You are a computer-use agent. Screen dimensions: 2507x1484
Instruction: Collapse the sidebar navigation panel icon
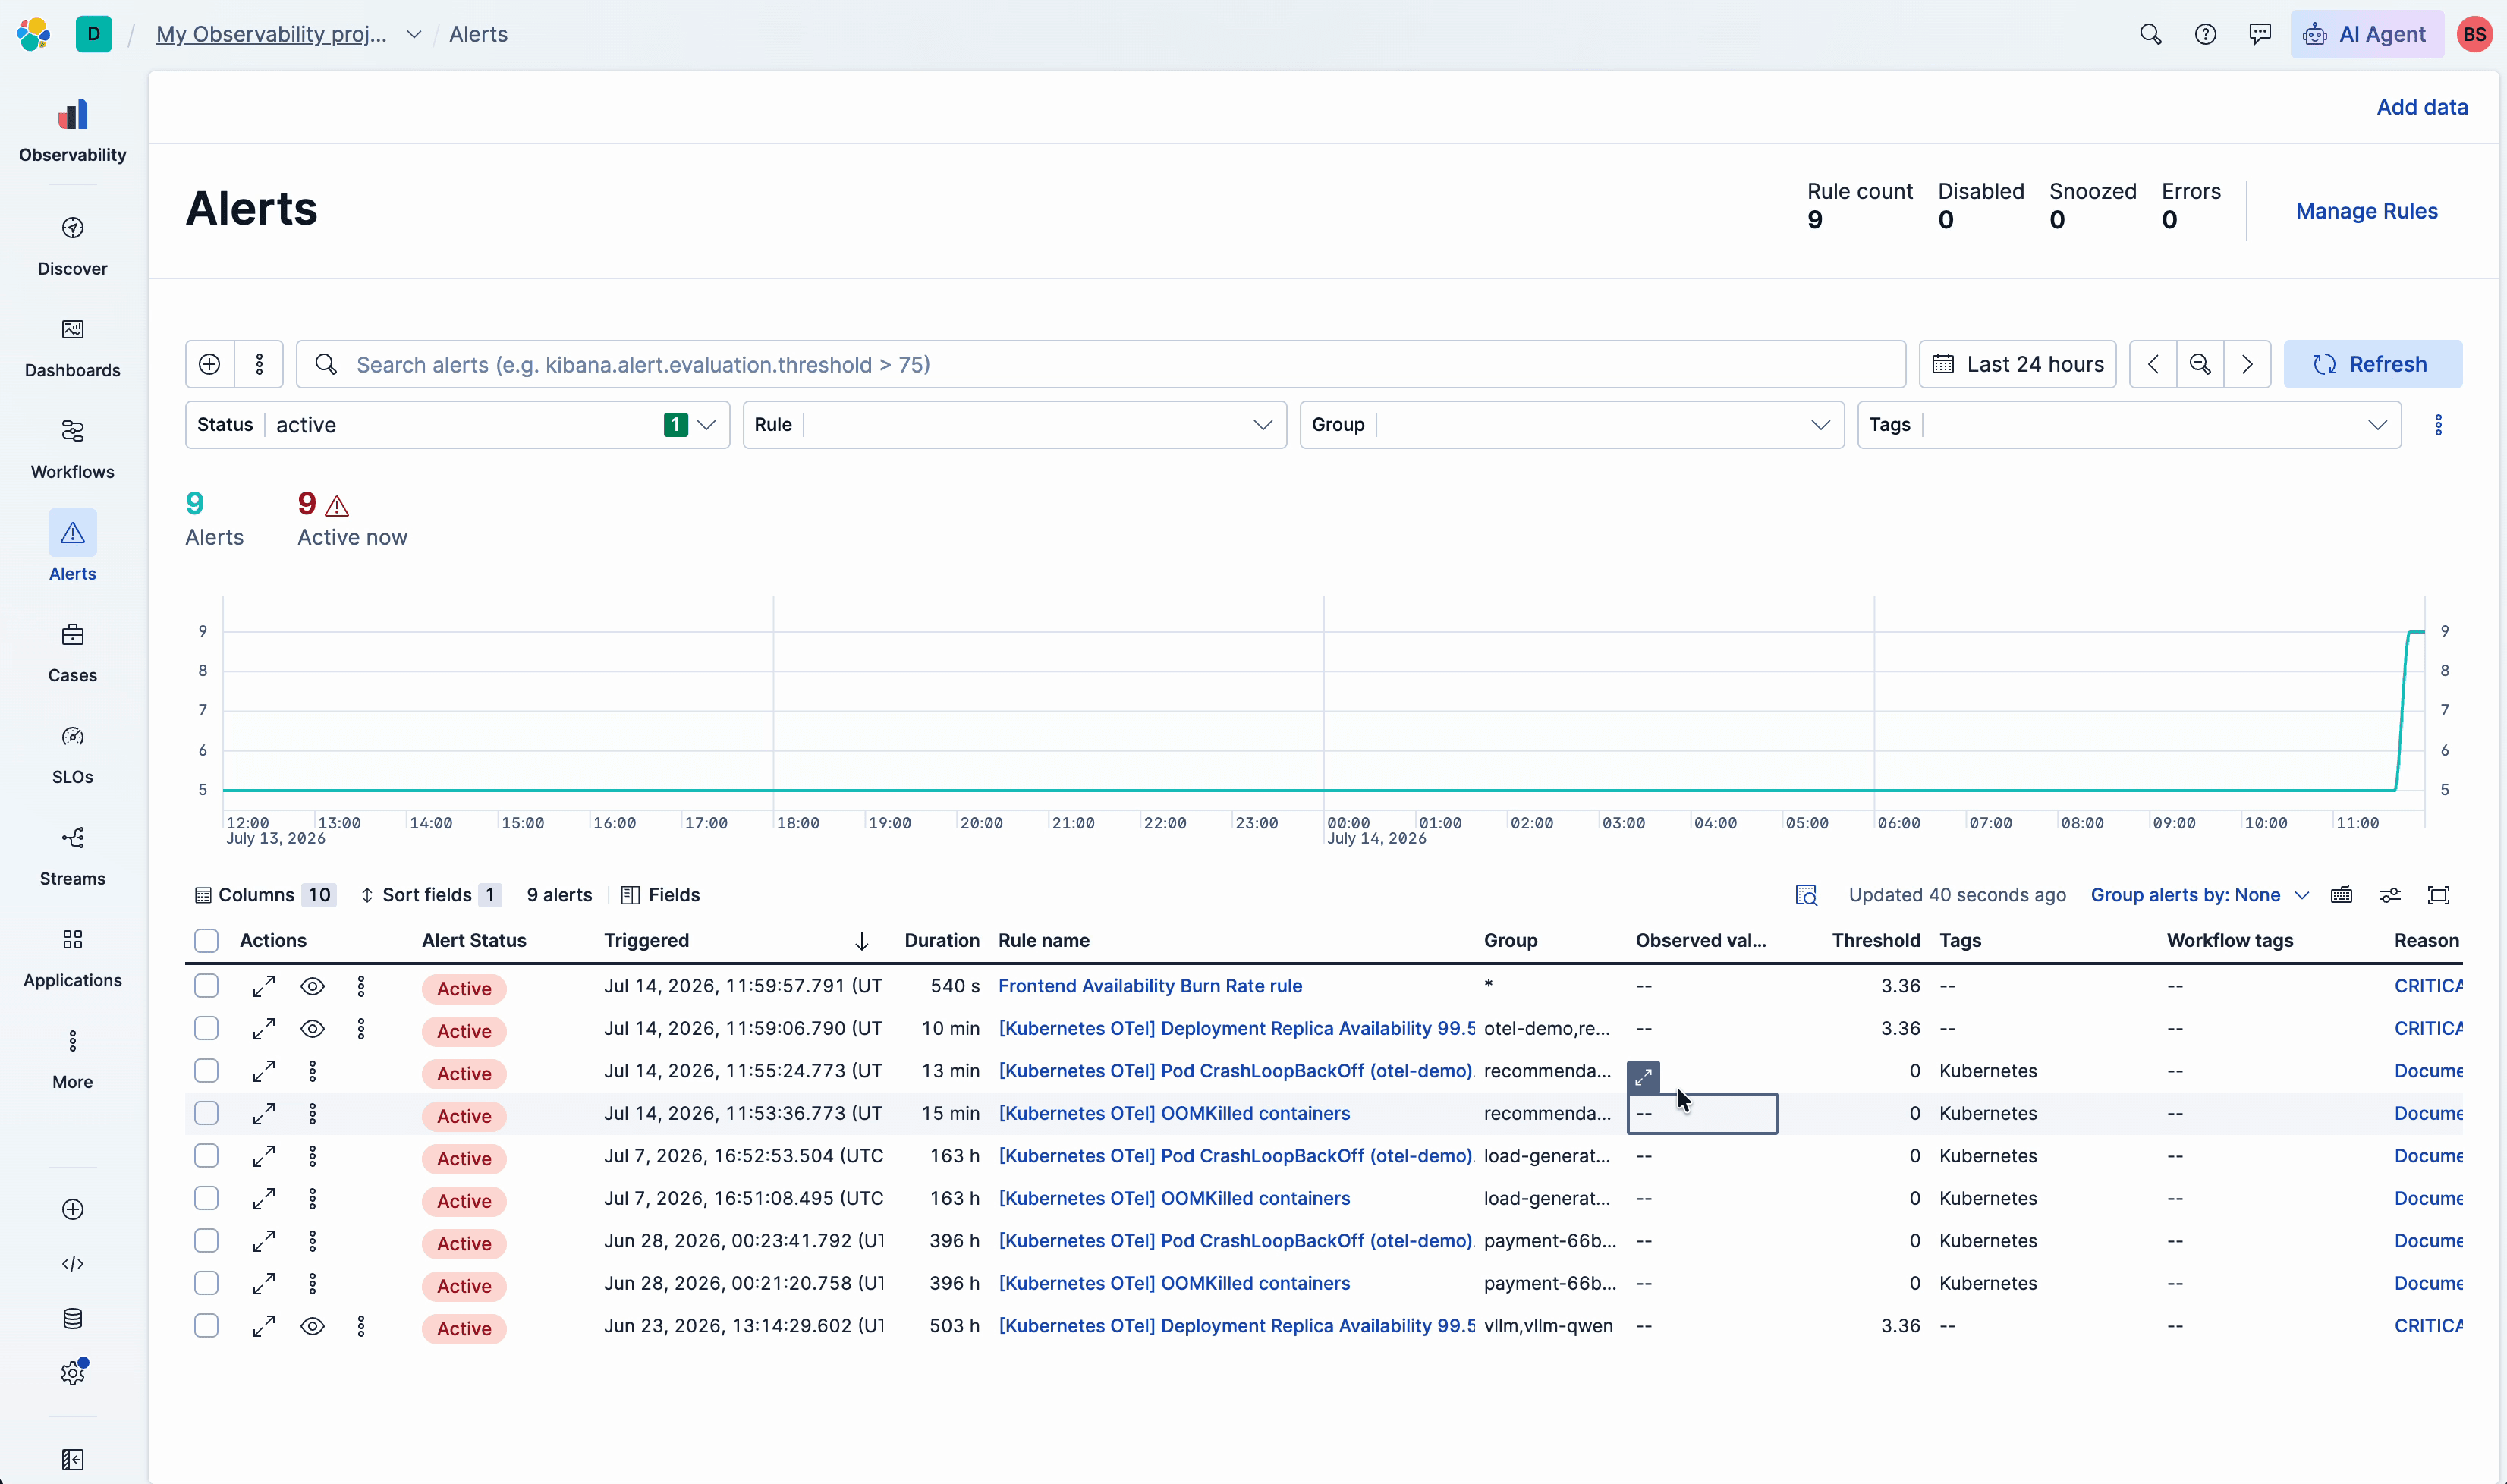[x=73, y=1460]
